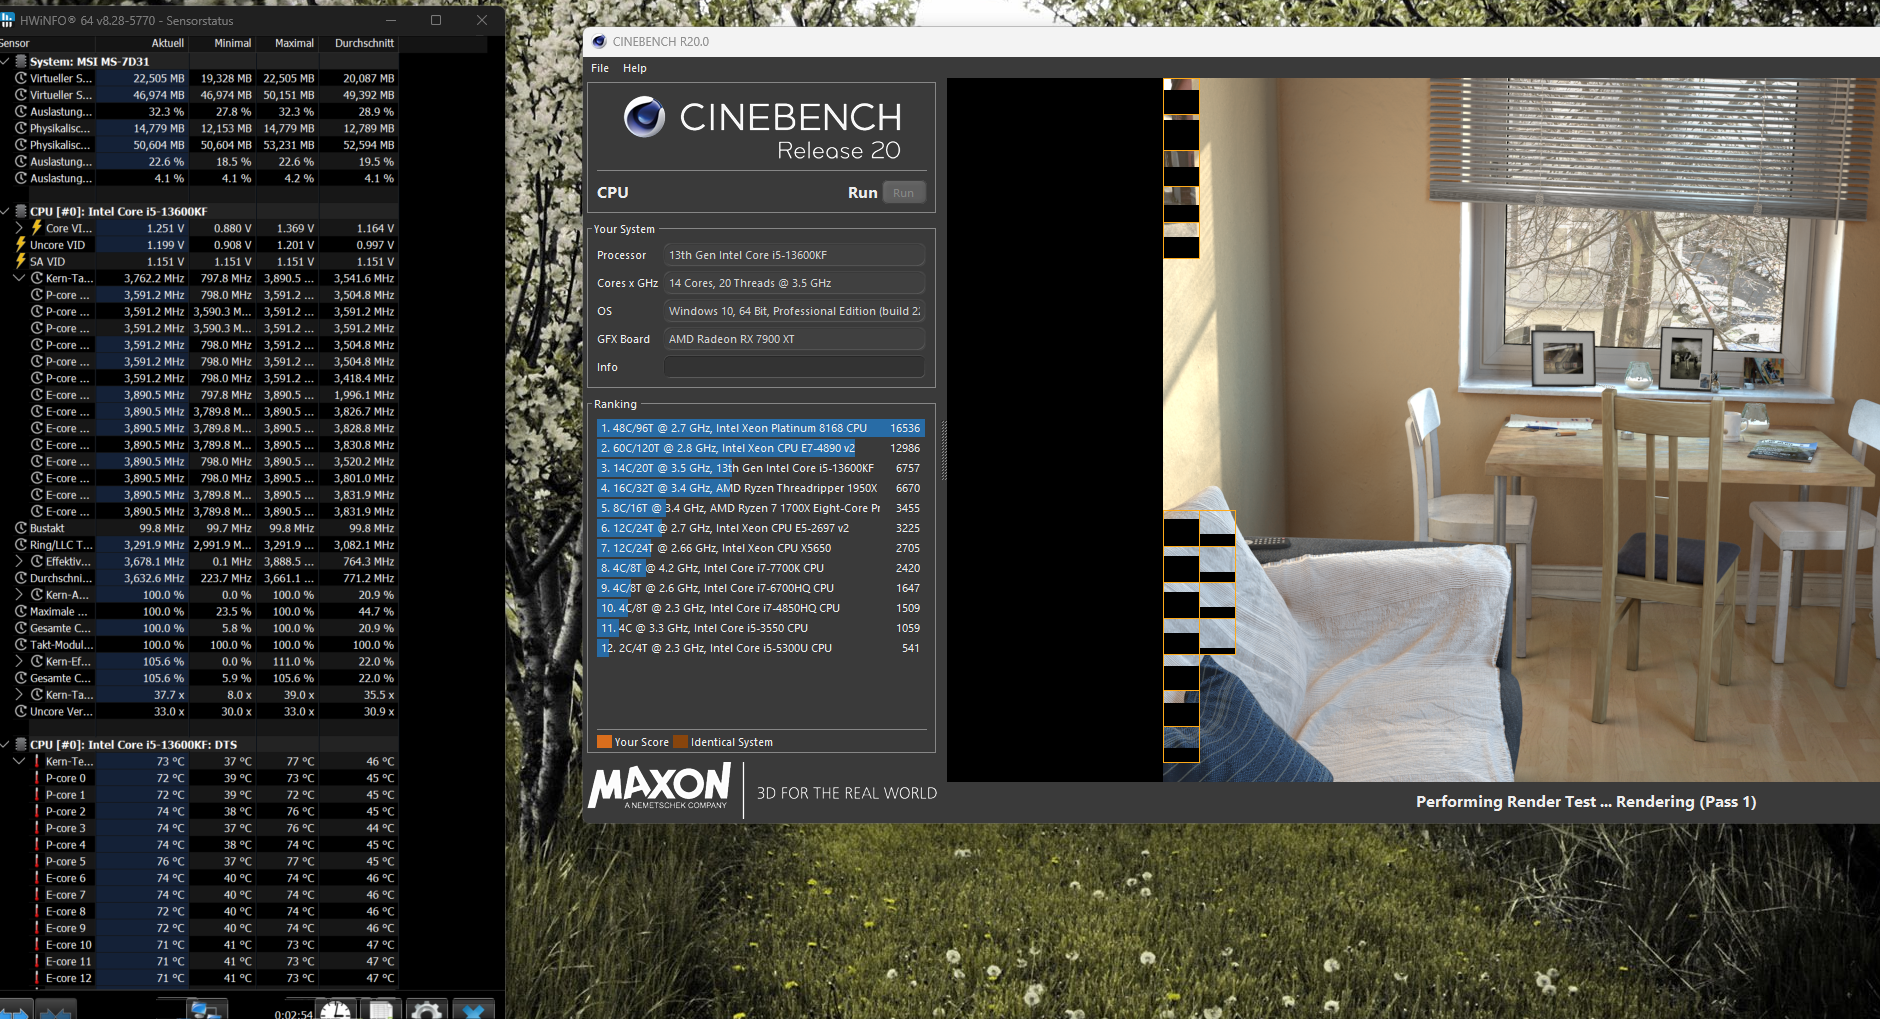Click the clock icon on the Bustakt row

point(20,528)
